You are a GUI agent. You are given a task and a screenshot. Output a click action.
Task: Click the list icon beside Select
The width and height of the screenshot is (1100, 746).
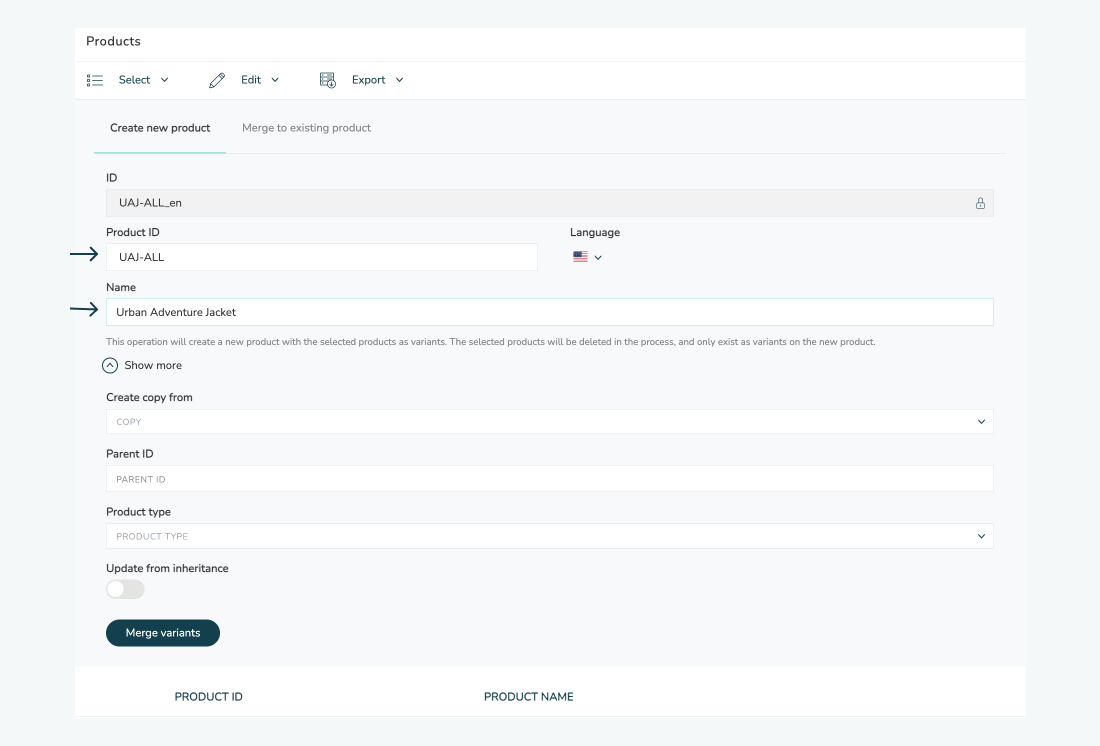[x=95, y=80]
